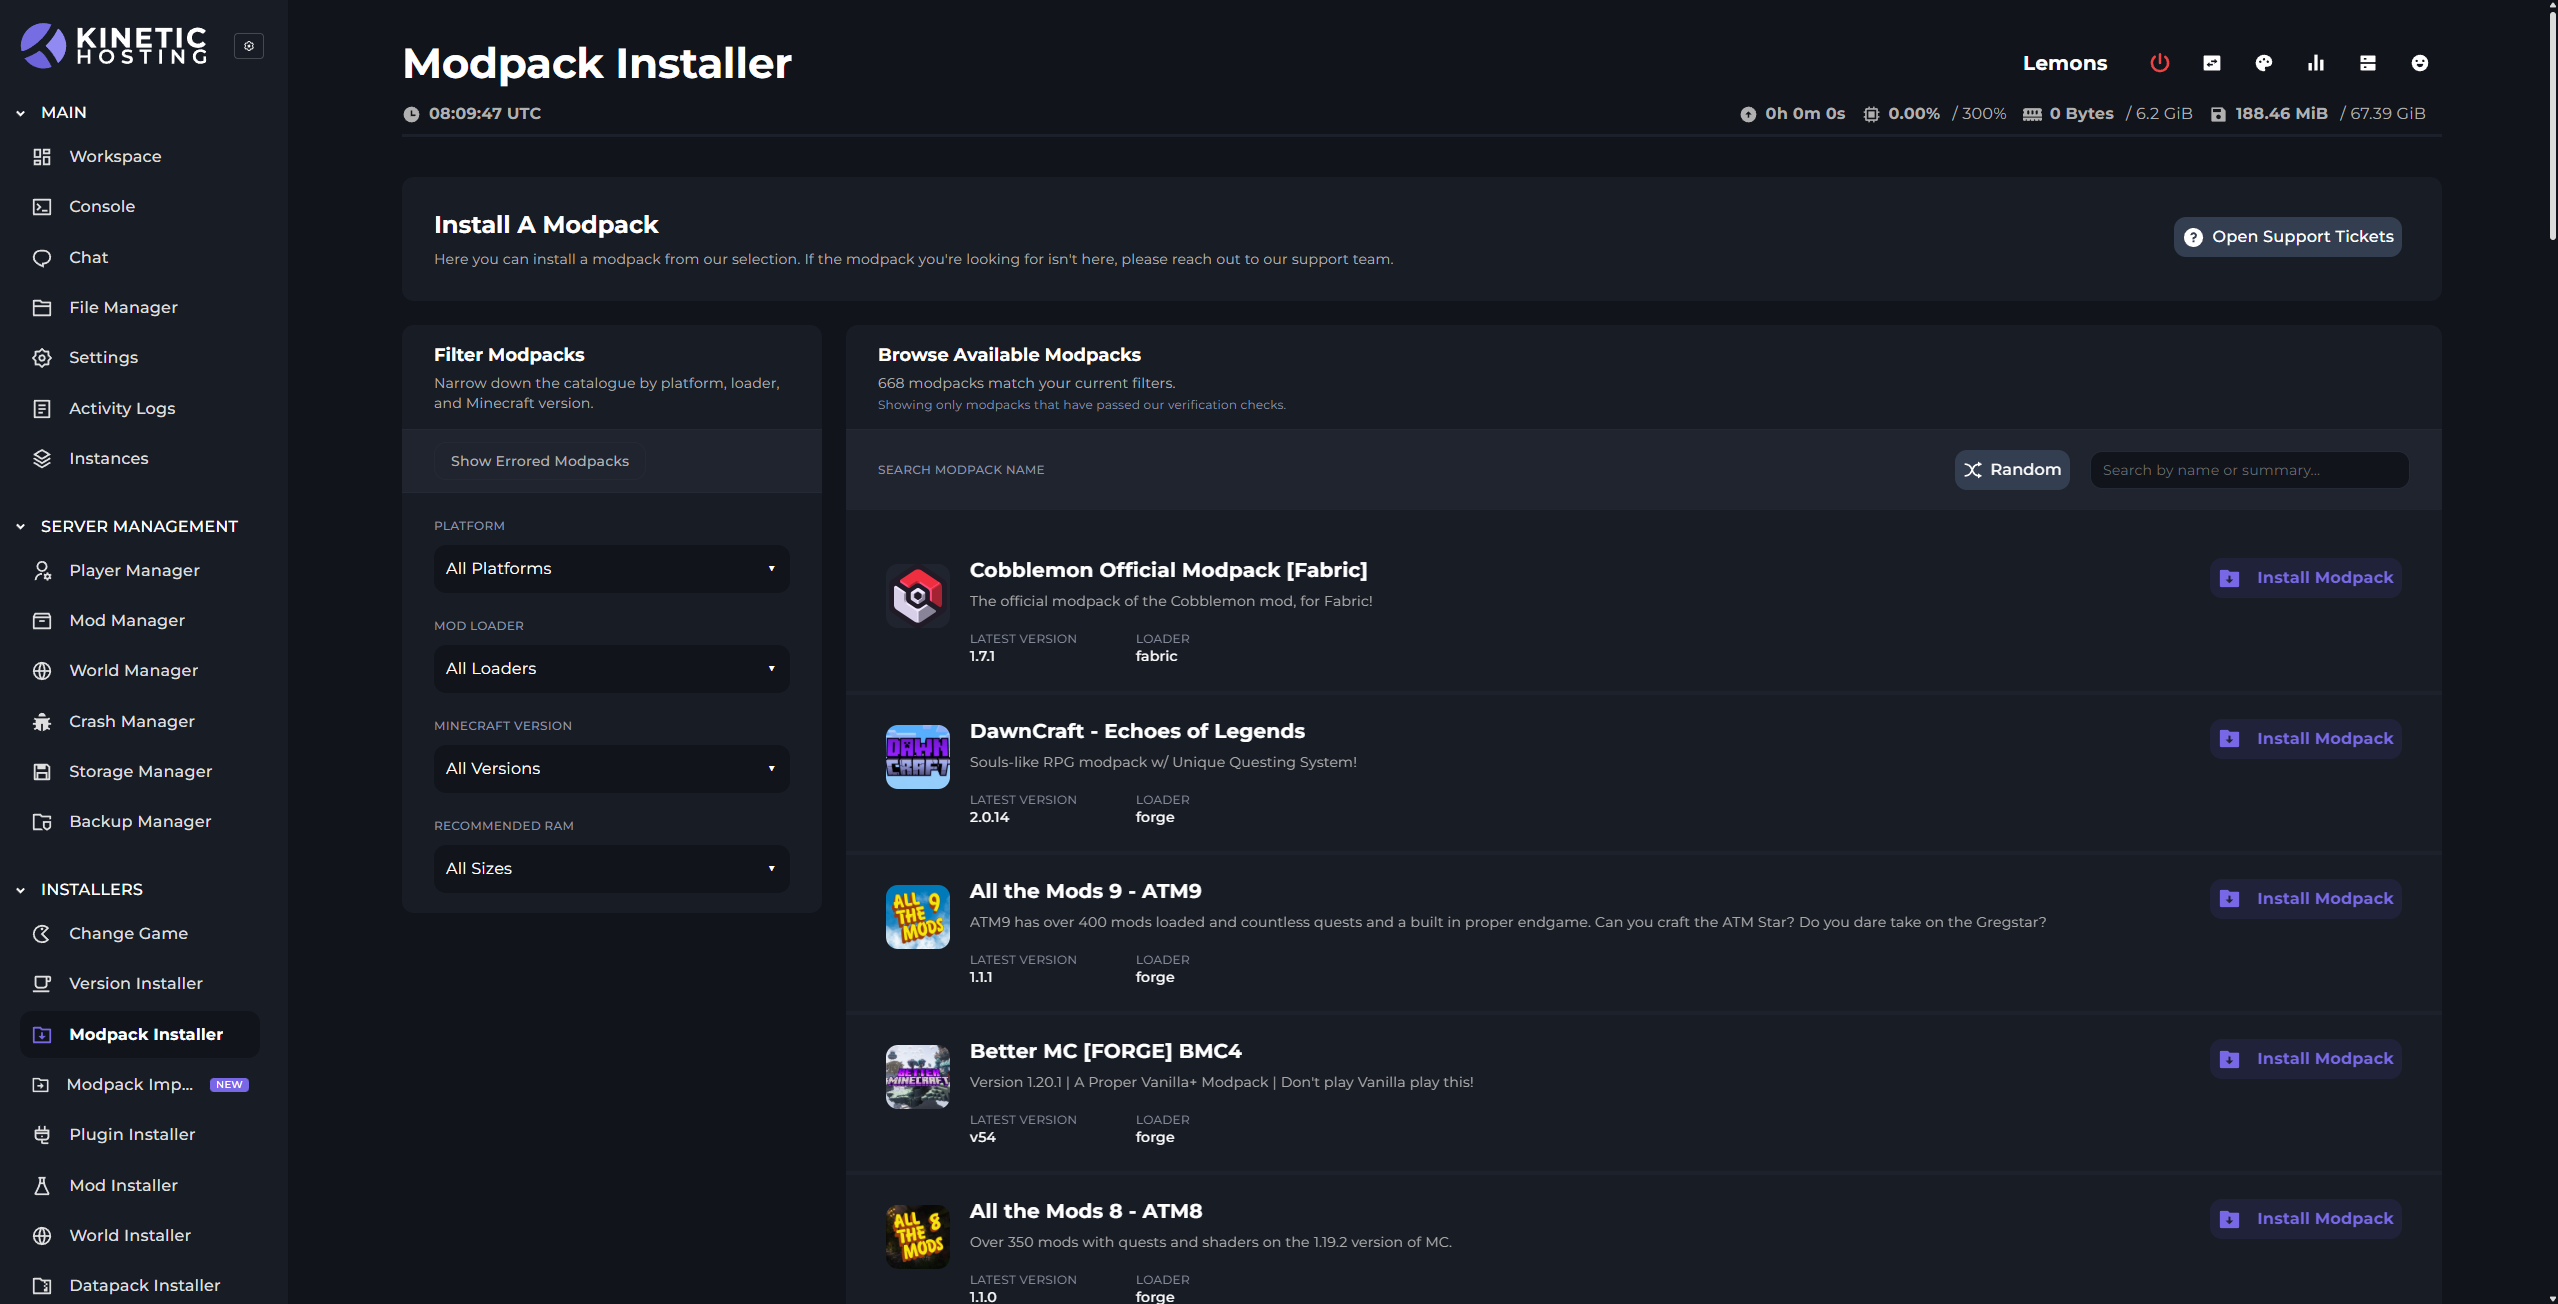
Task: Click the Random modpack button
Action: tap(2012, 470)
